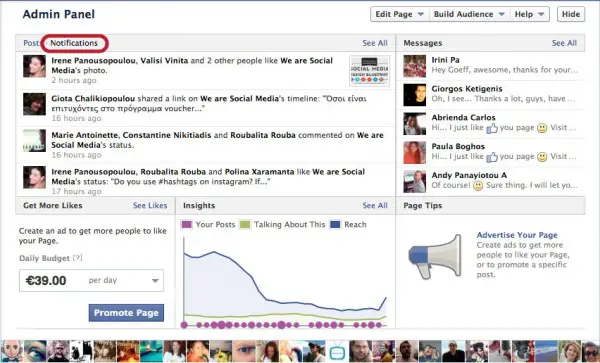Open Constantine Nikitiadis name link
The image size is (600, 363).
[167, 135]
